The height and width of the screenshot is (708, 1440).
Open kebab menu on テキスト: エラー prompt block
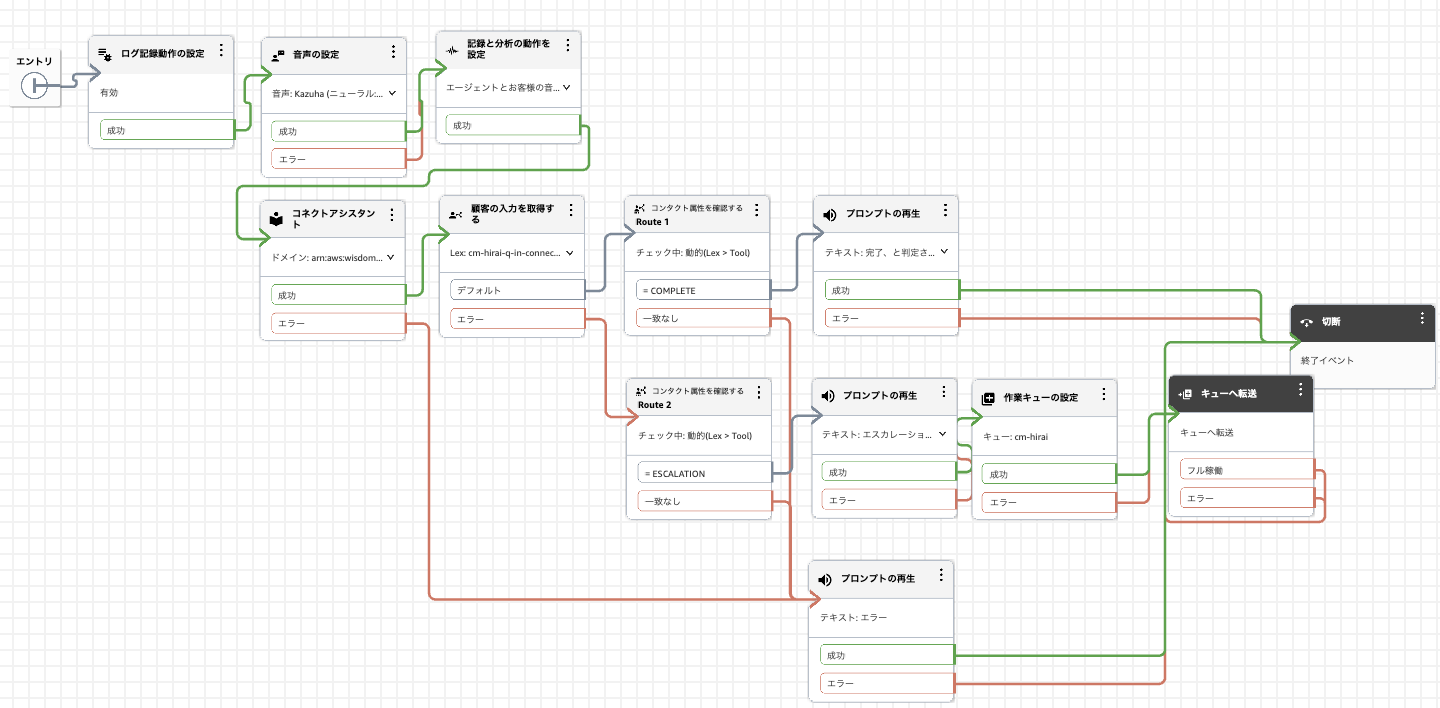[x=940, y=576]
